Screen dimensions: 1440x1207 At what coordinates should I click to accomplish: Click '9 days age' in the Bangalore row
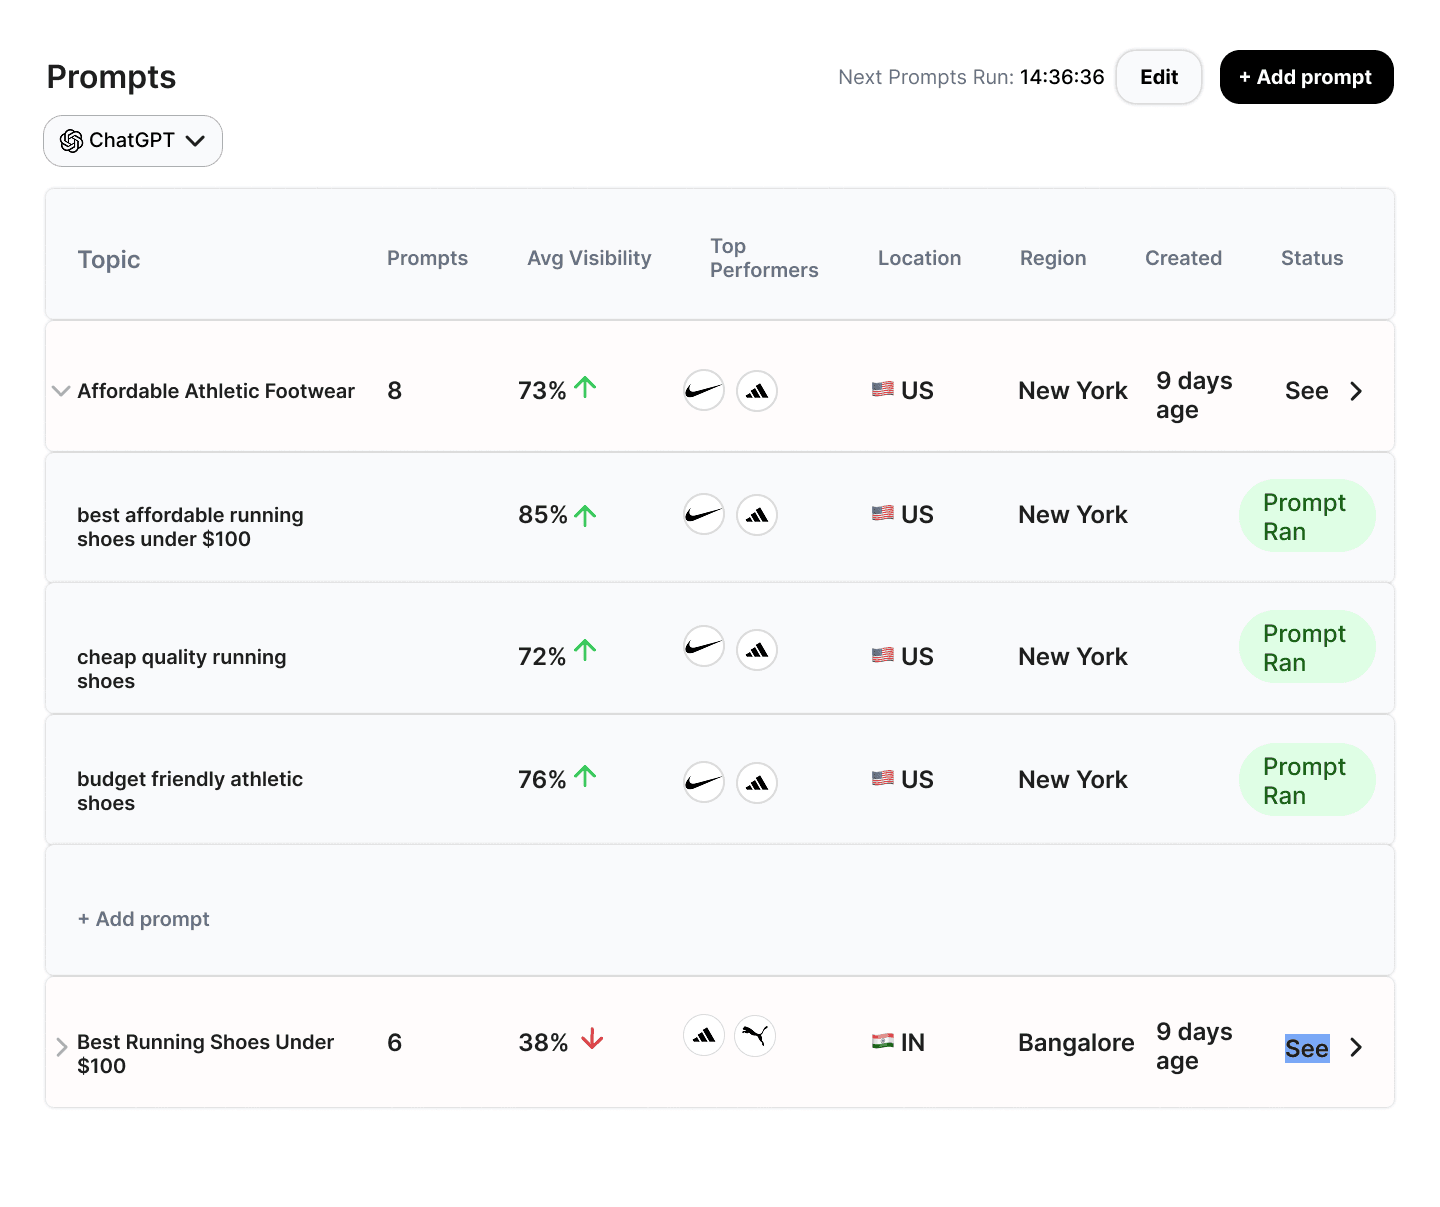pyautogui.click(x=1194, y=1046)
